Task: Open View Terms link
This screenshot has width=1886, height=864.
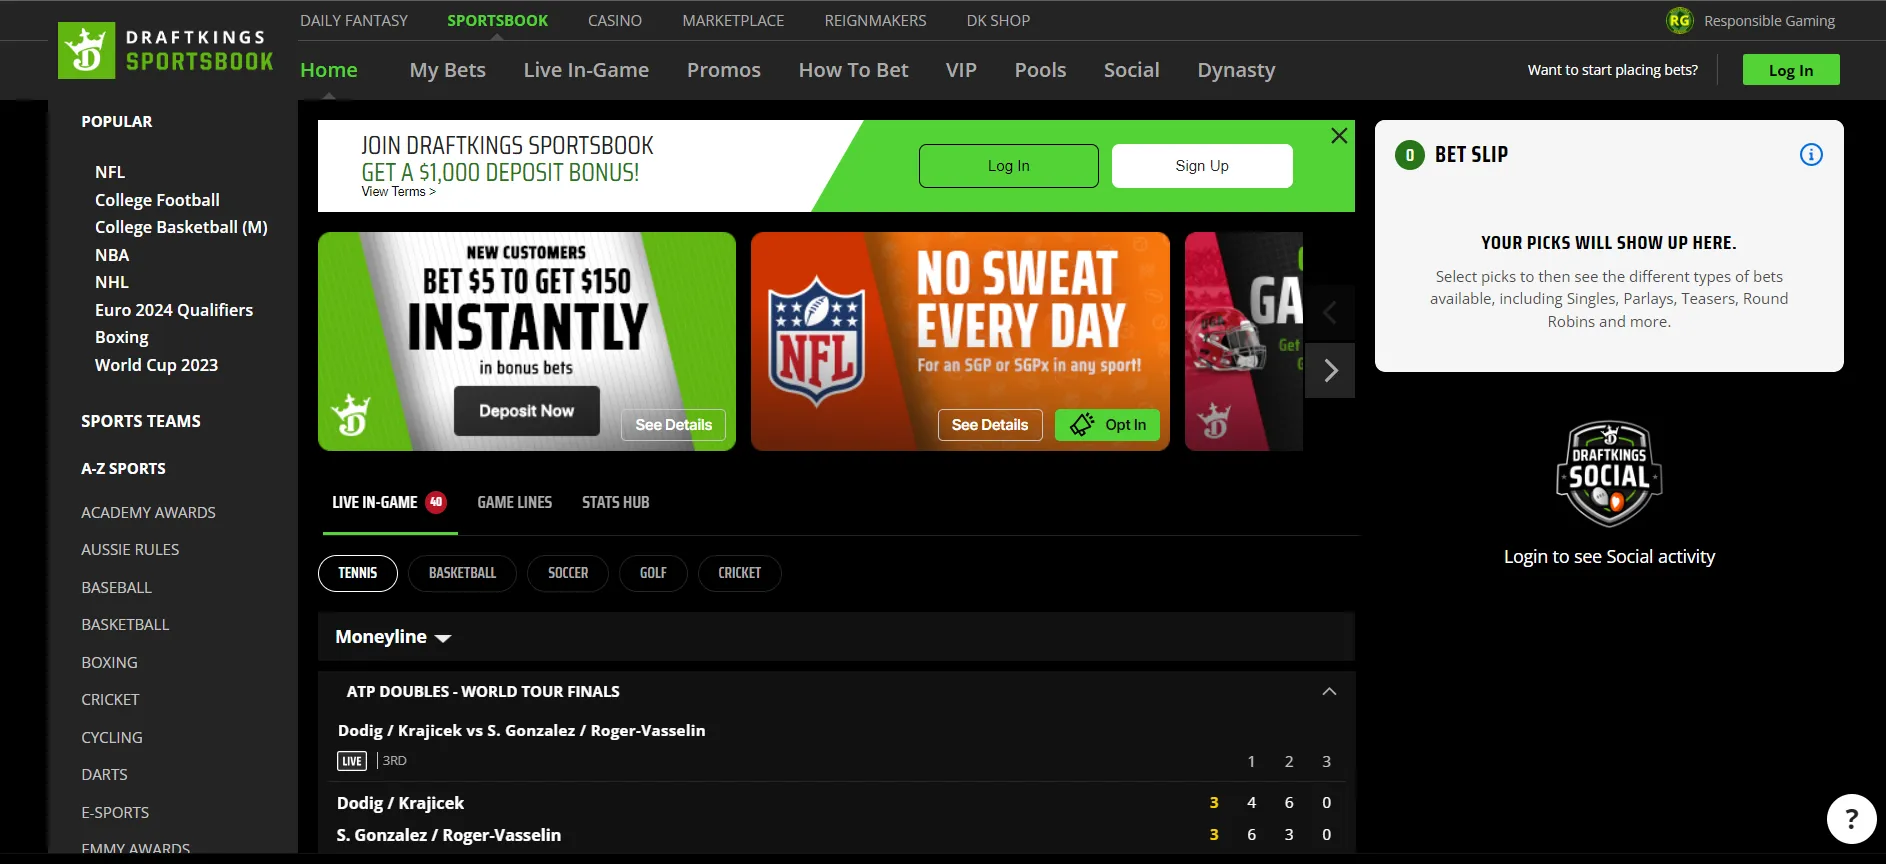Action: [398, 192]
